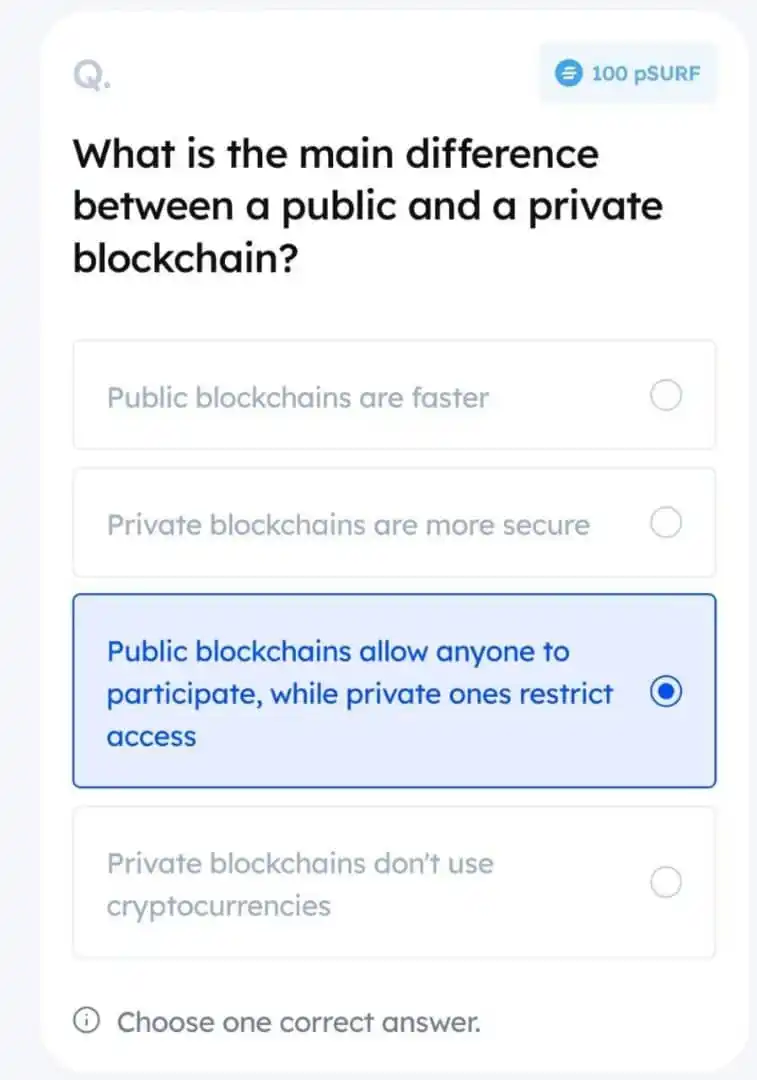
Task: Tap "Private blockchains don't use" answer line
Action: (x=300, y=863)
